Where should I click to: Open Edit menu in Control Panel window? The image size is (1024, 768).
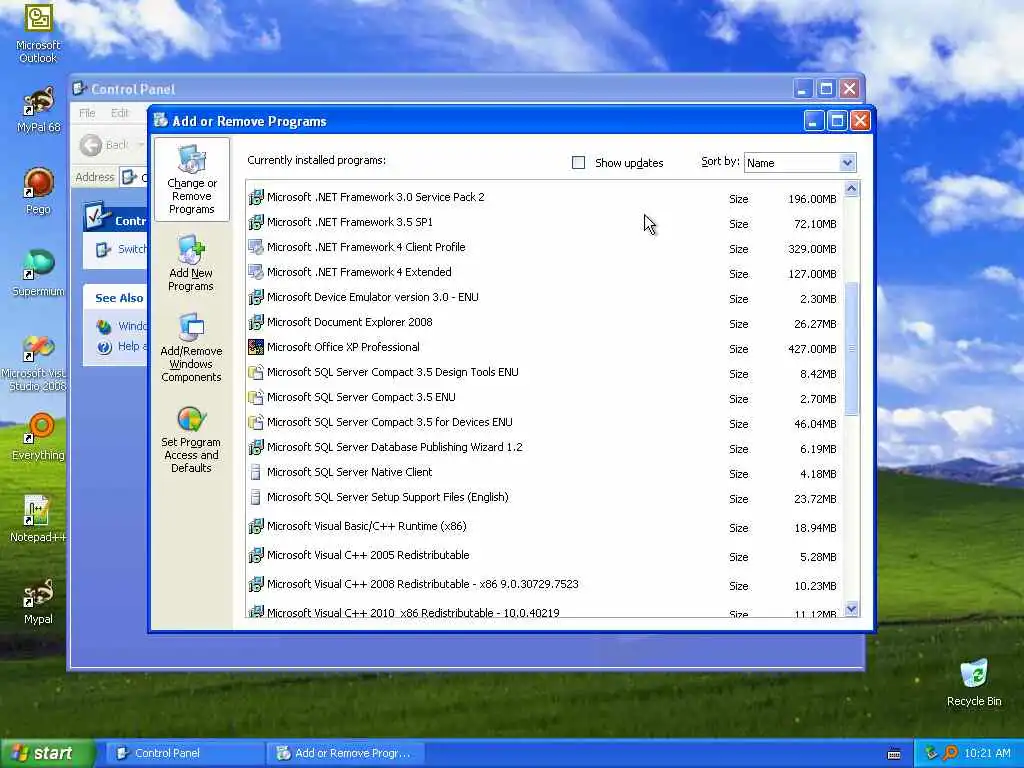pyautogui.click(x=120, y=113)
